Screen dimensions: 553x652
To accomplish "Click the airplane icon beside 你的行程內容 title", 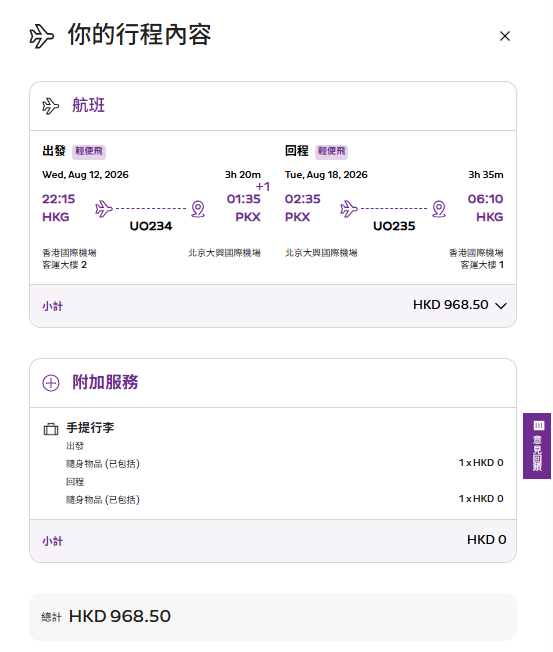I will point(42,36).
